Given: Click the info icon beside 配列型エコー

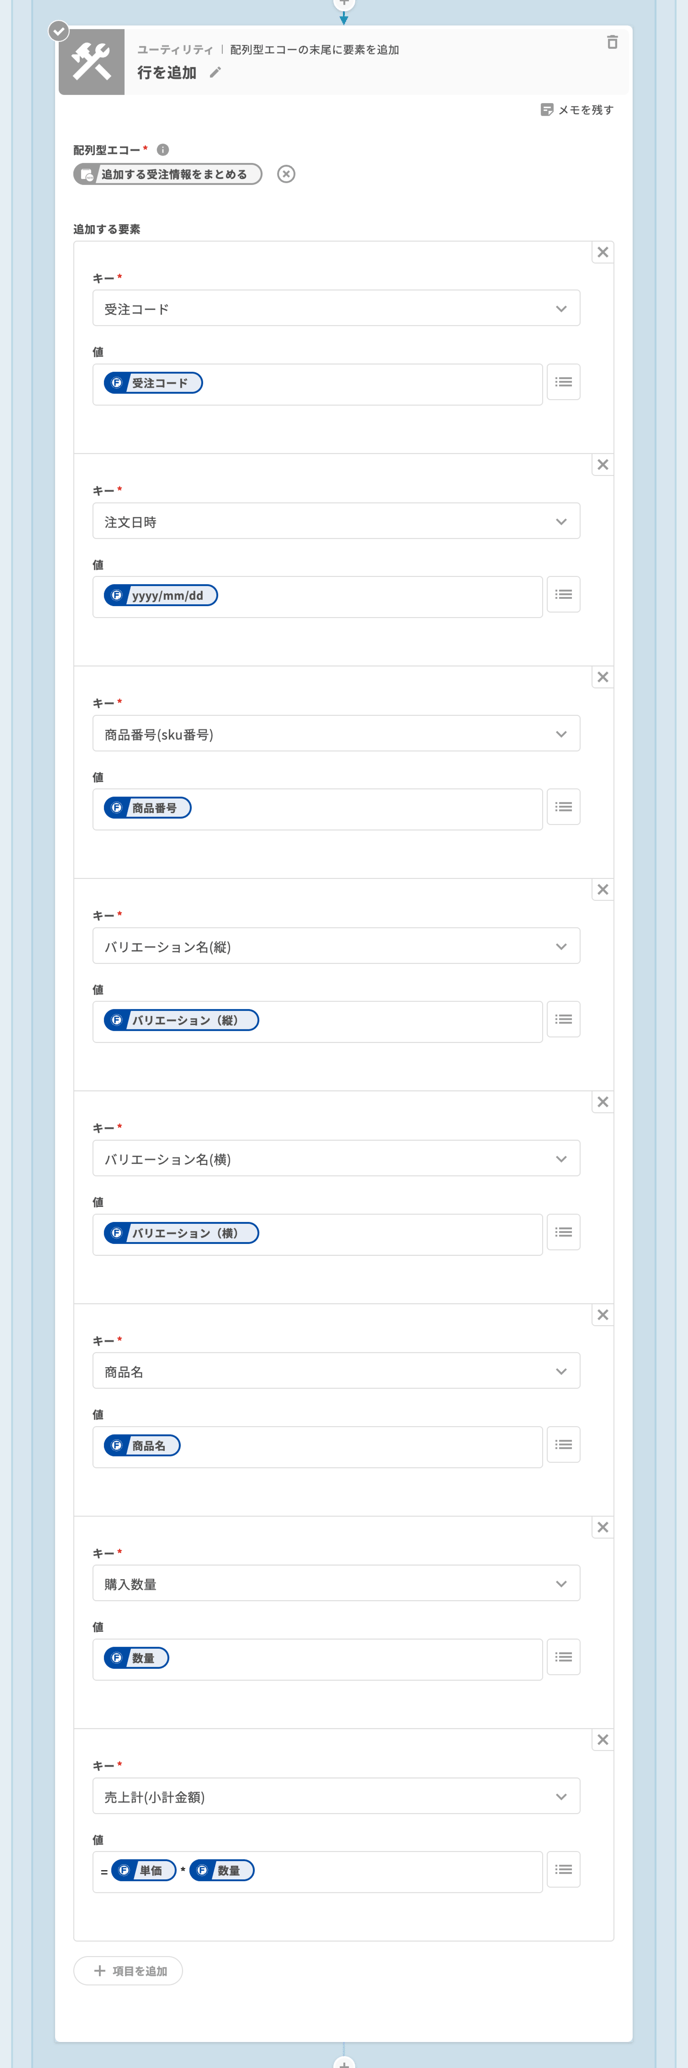Looking at the screenshot, I should [x=163, y=150].
